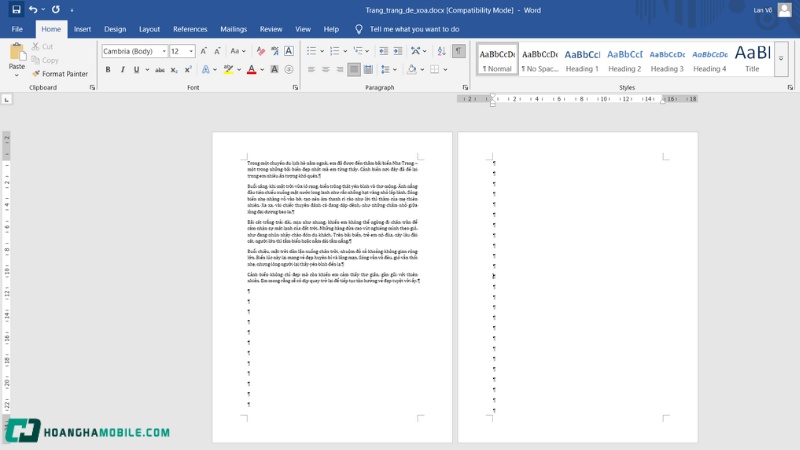Switch to the References tab
800x450 pixels.
click(x=190, y=29)
